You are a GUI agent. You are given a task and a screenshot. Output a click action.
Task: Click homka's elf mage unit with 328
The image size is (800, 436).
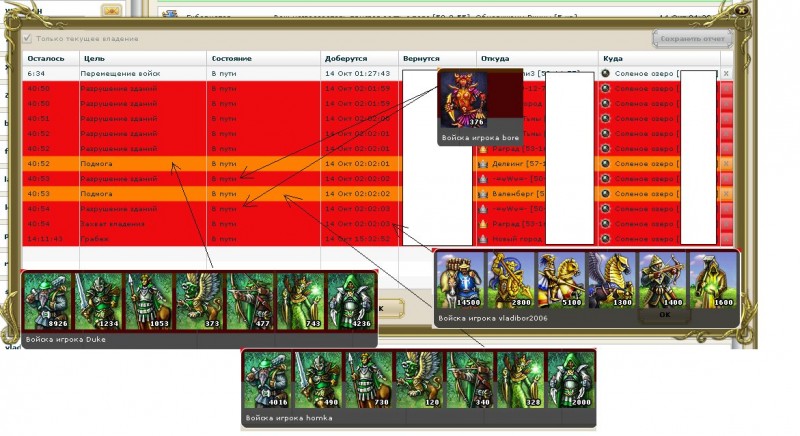tap(520, 380)
